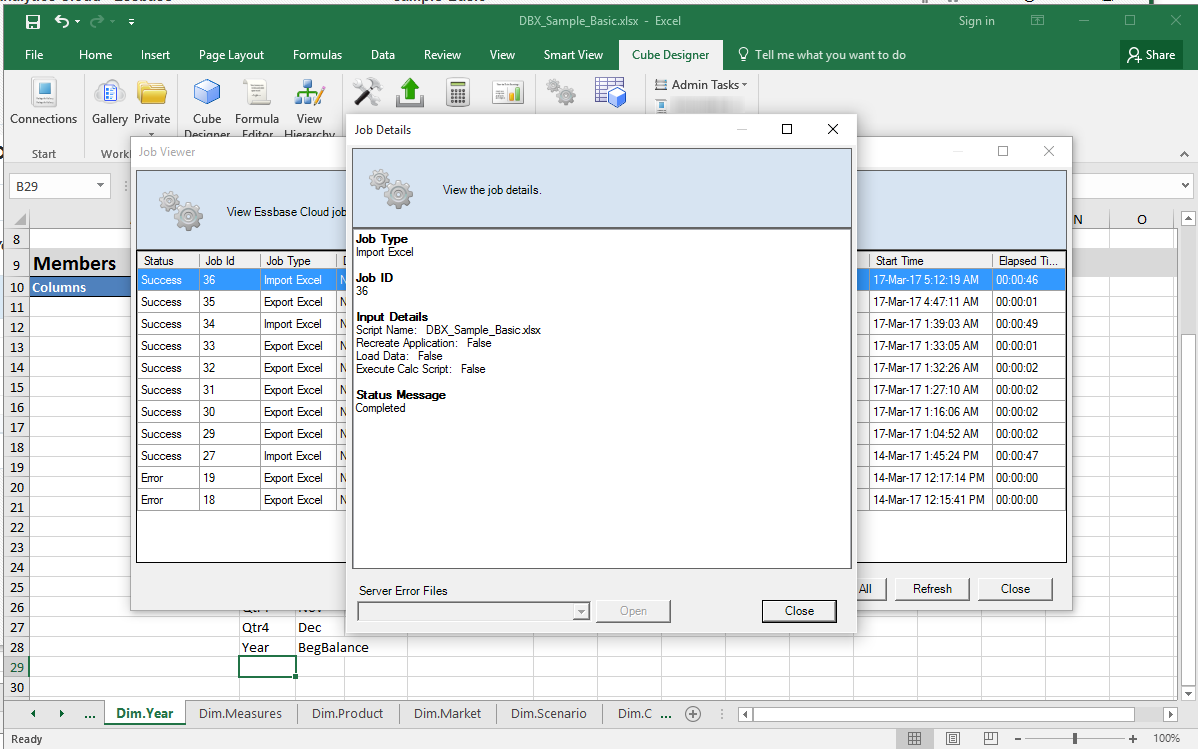Undo the last action

pyautogui.click(x=62, y=21)
